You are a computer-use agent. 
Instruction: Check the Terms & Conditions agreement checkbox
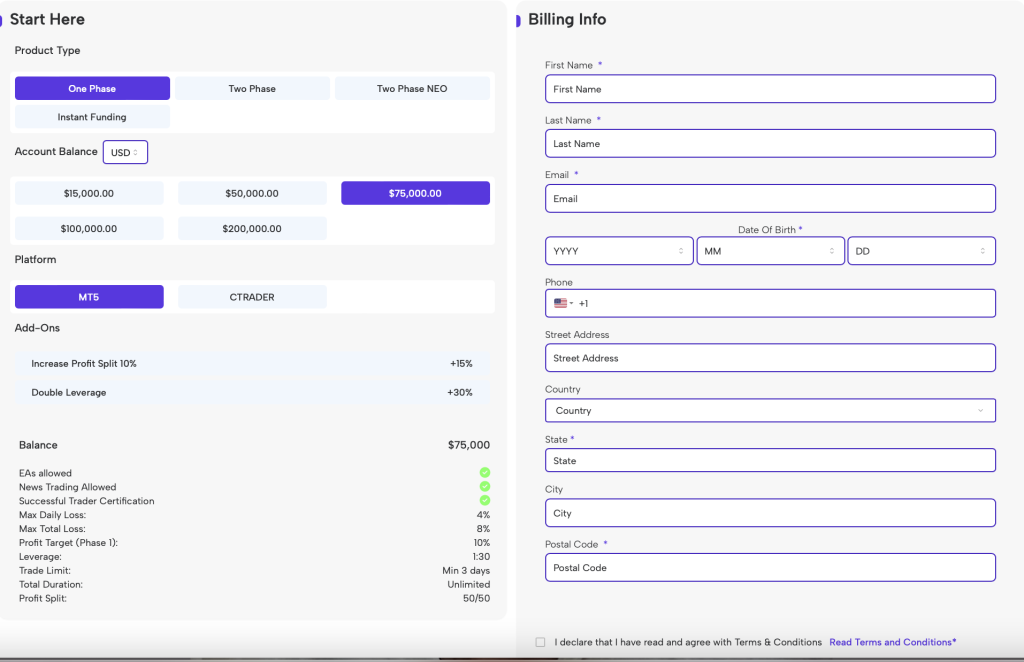coord(541,642)
